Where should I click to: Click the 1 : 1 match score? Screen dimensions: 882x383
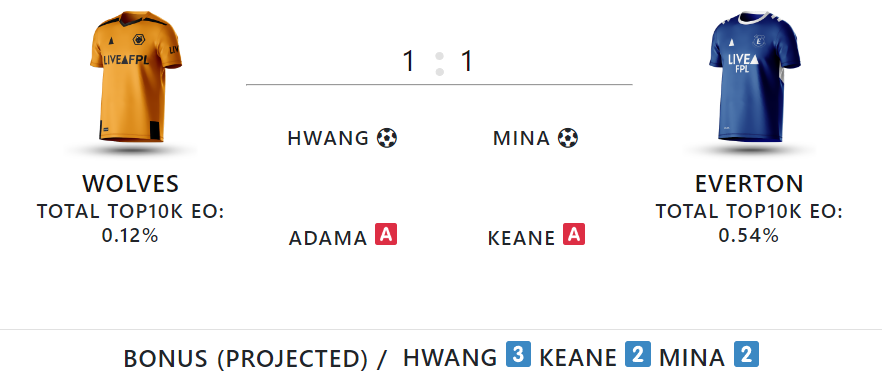pyautogui.click(x=439, y=62)
